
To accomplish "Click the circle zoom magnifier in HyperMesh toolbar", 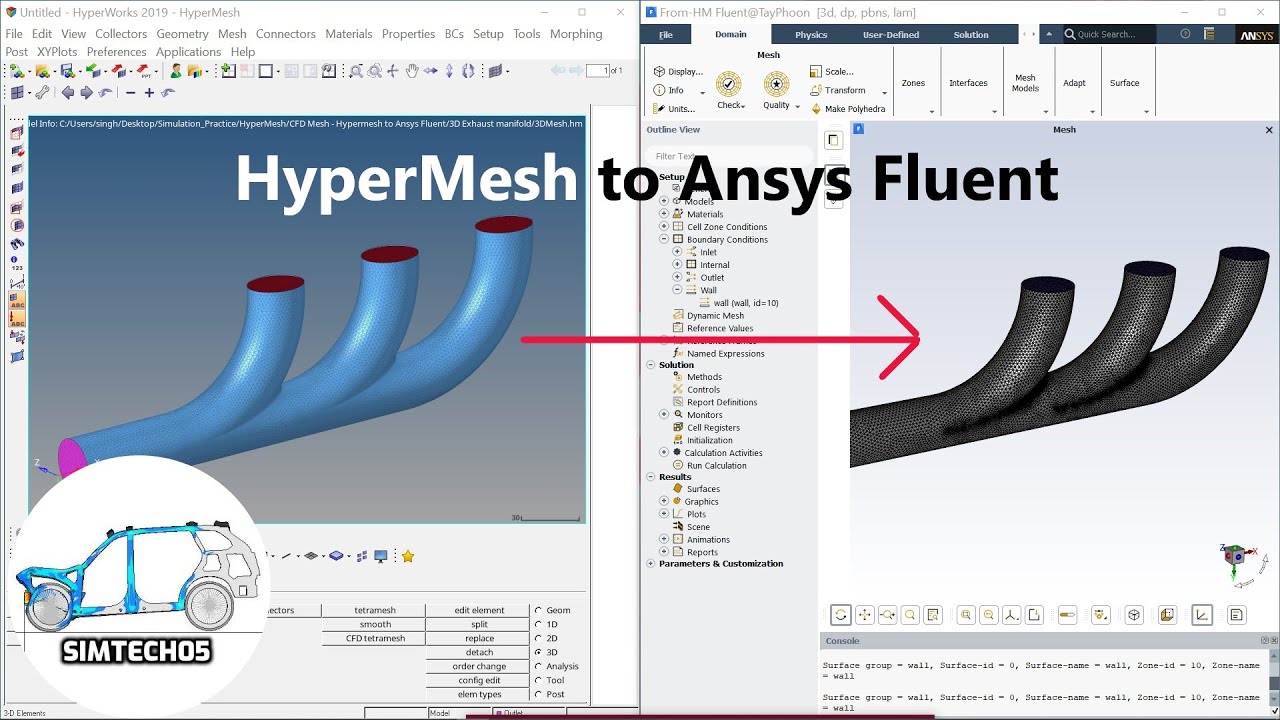I will click(x=374, y=71).
